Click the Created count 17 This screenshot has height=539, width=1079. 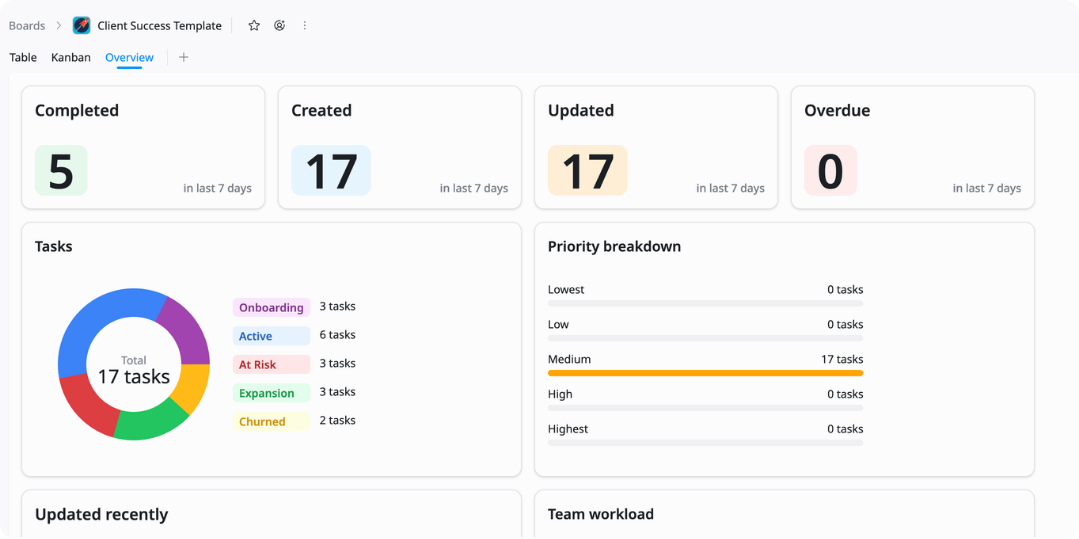(331, 171)
